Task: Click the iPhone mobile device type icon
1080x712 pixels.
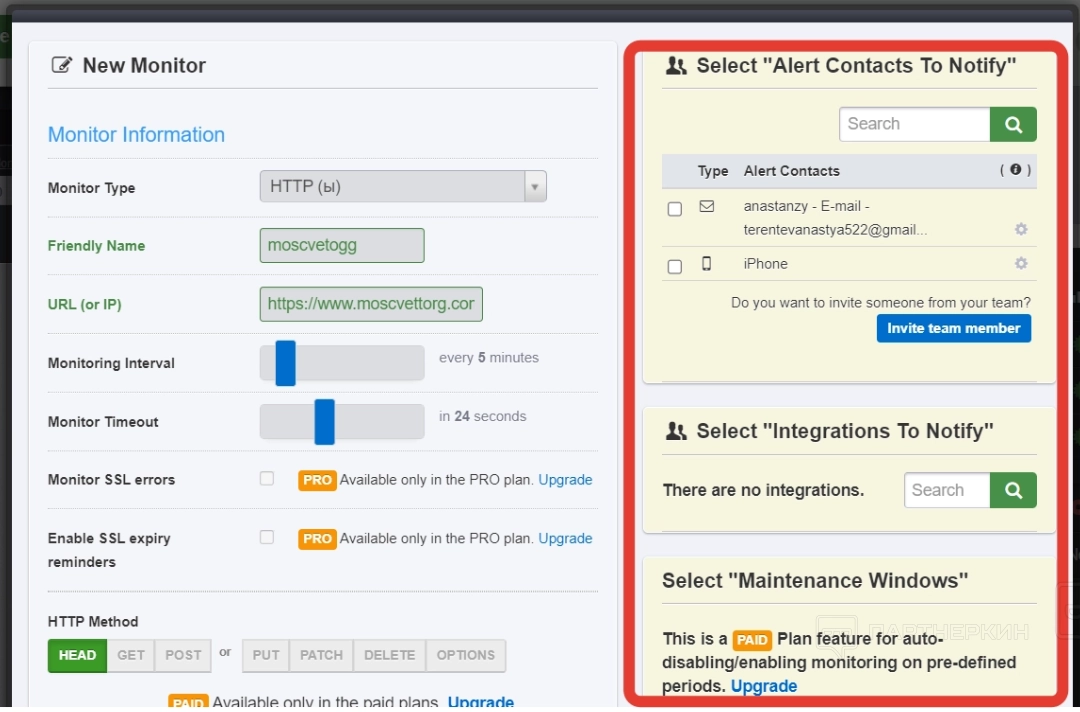Action: tap(707, 264)
